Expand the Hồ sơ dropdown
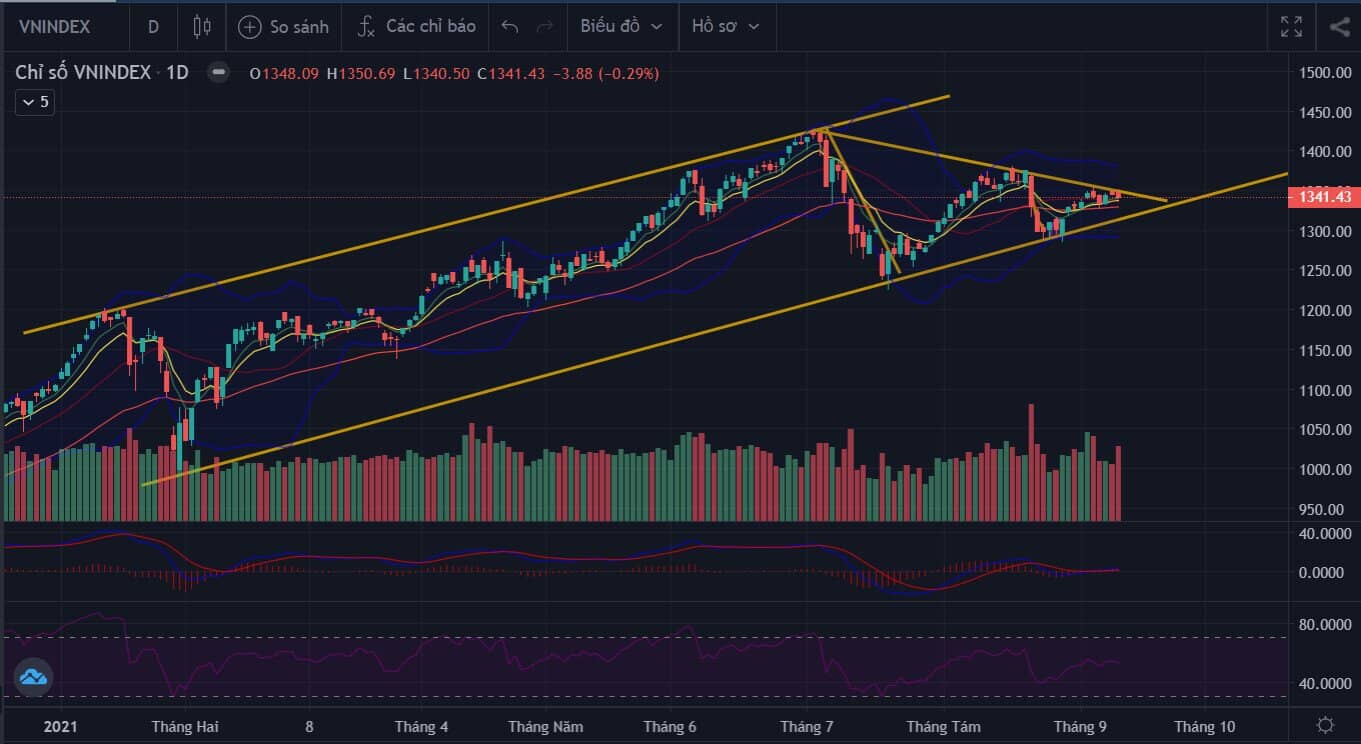Image resolution: width=1361 pixels, height=744 pixels. pos(726,26)
